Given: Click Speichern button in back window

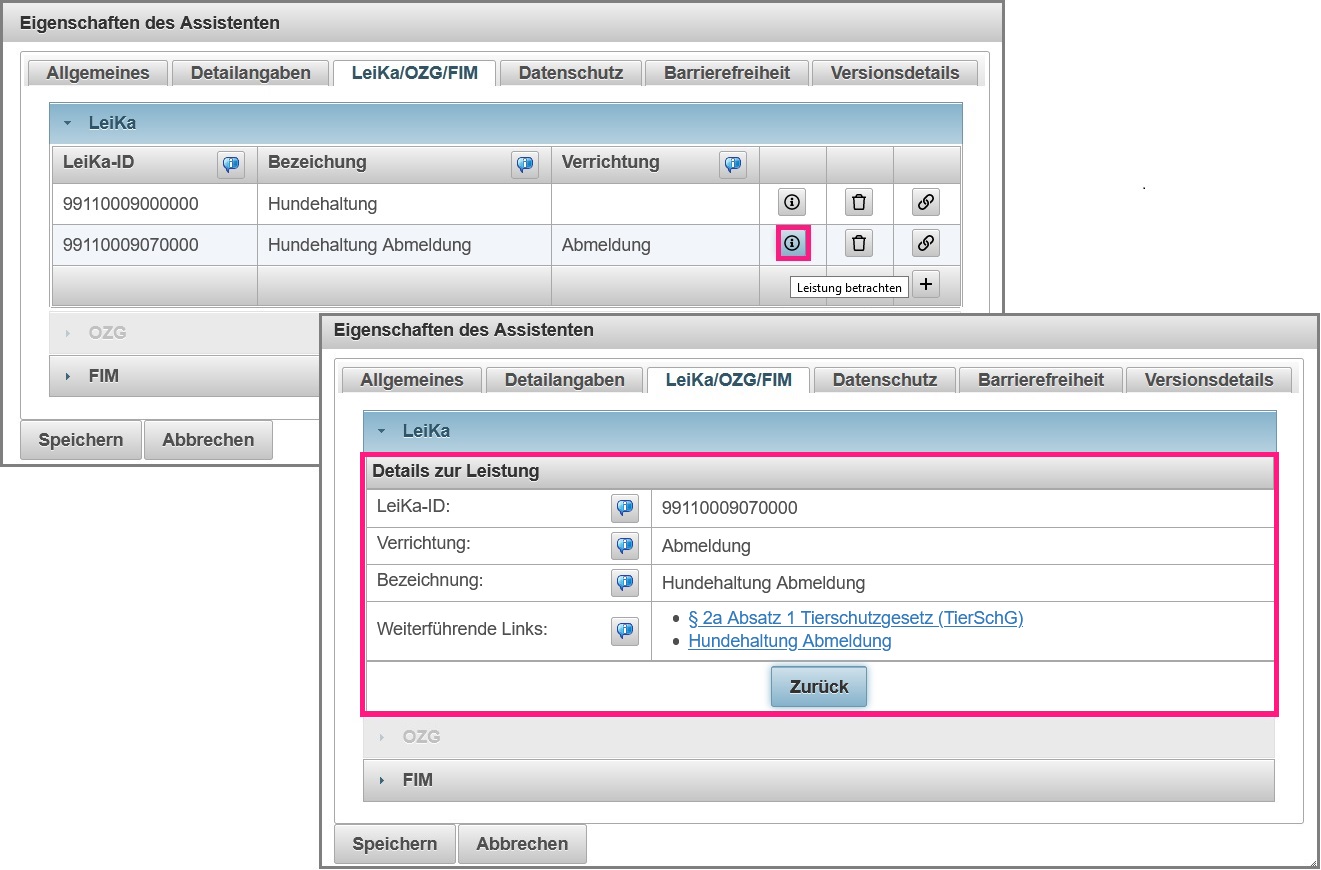Looking at the screenshot, I should [81, 440].
